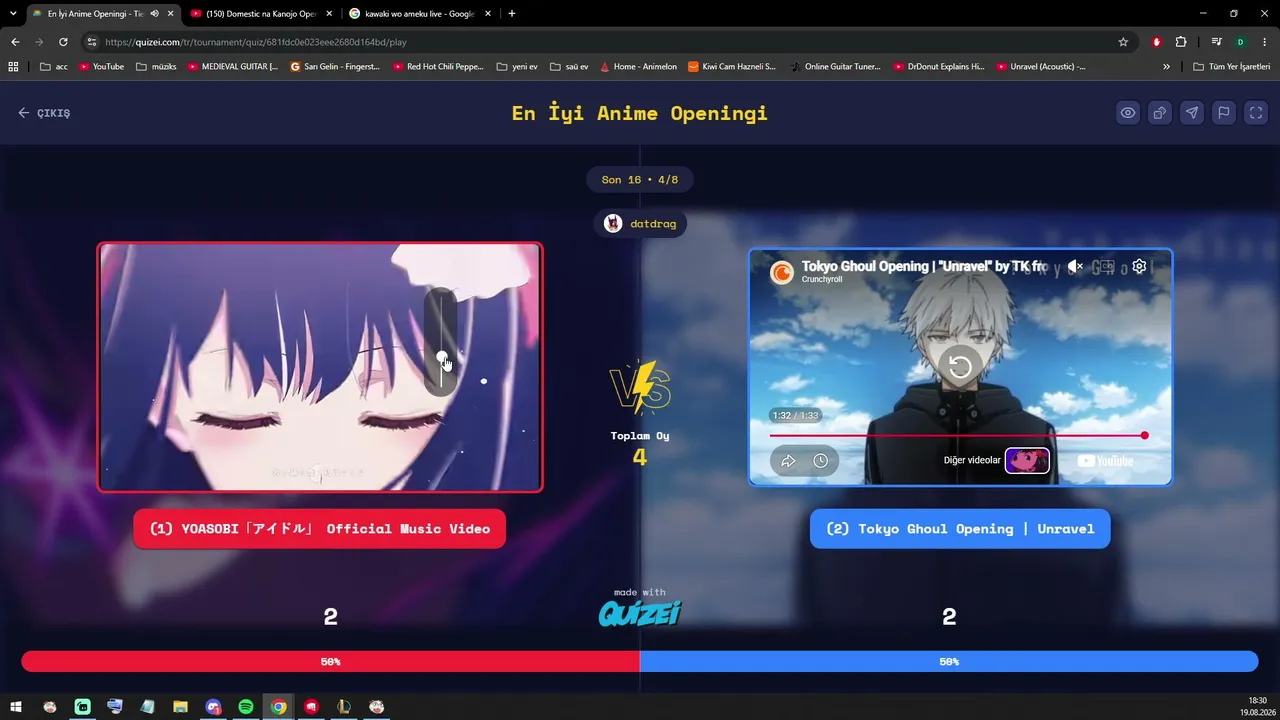
Task: Expand the hidden bookmarks overflow chevron
Action: click(1166, 67)
